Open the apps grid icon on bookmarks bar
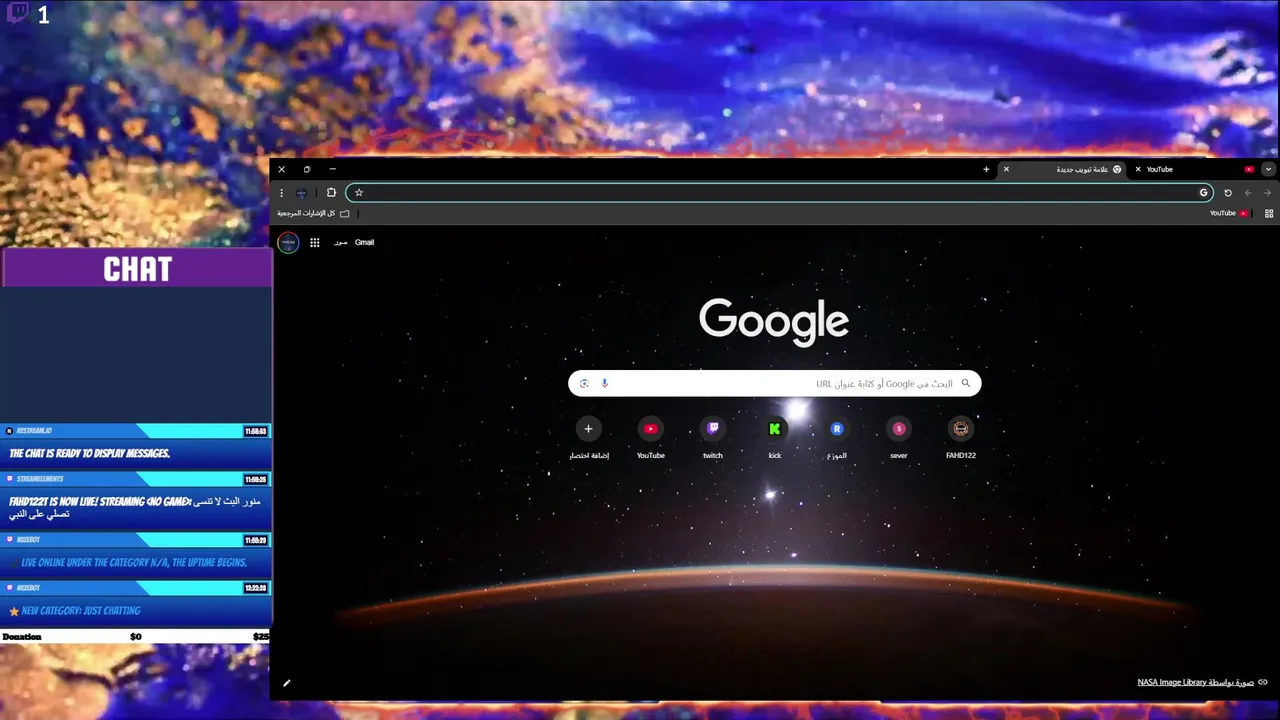 click(x=1269, y=213)
